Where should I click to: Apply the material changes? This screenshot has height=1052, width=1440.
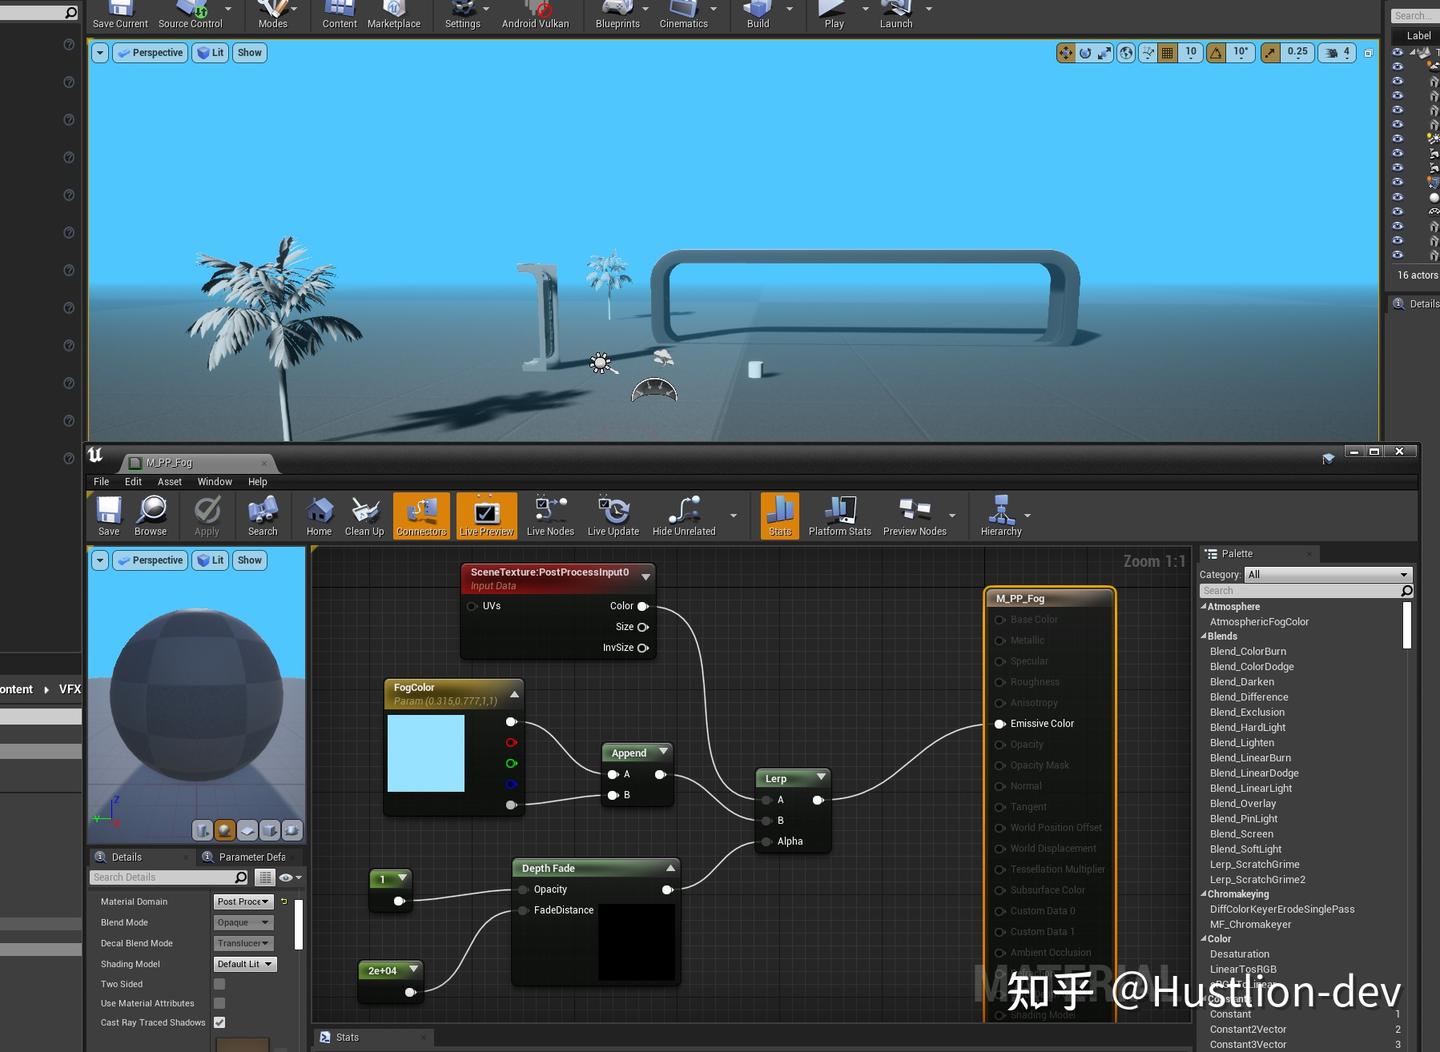pyautogui.click(x=206, y=515)
